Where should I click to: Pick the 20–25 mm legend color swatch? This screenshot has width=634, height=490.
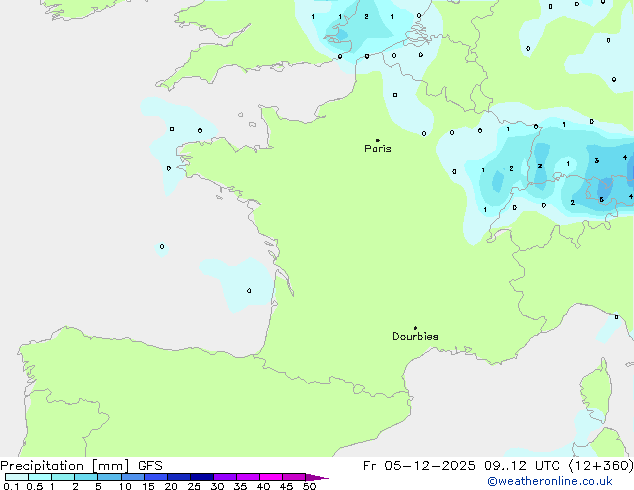pos(179,477)
